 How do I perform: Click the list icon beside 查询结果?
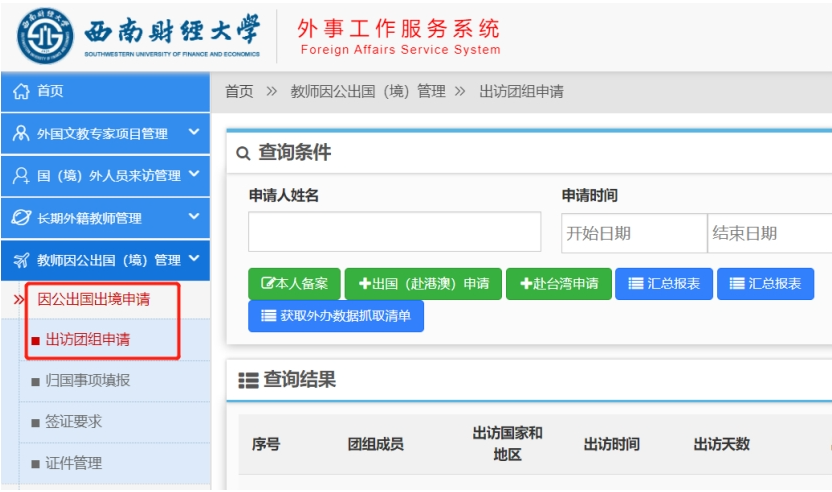[x=248, y=380]
